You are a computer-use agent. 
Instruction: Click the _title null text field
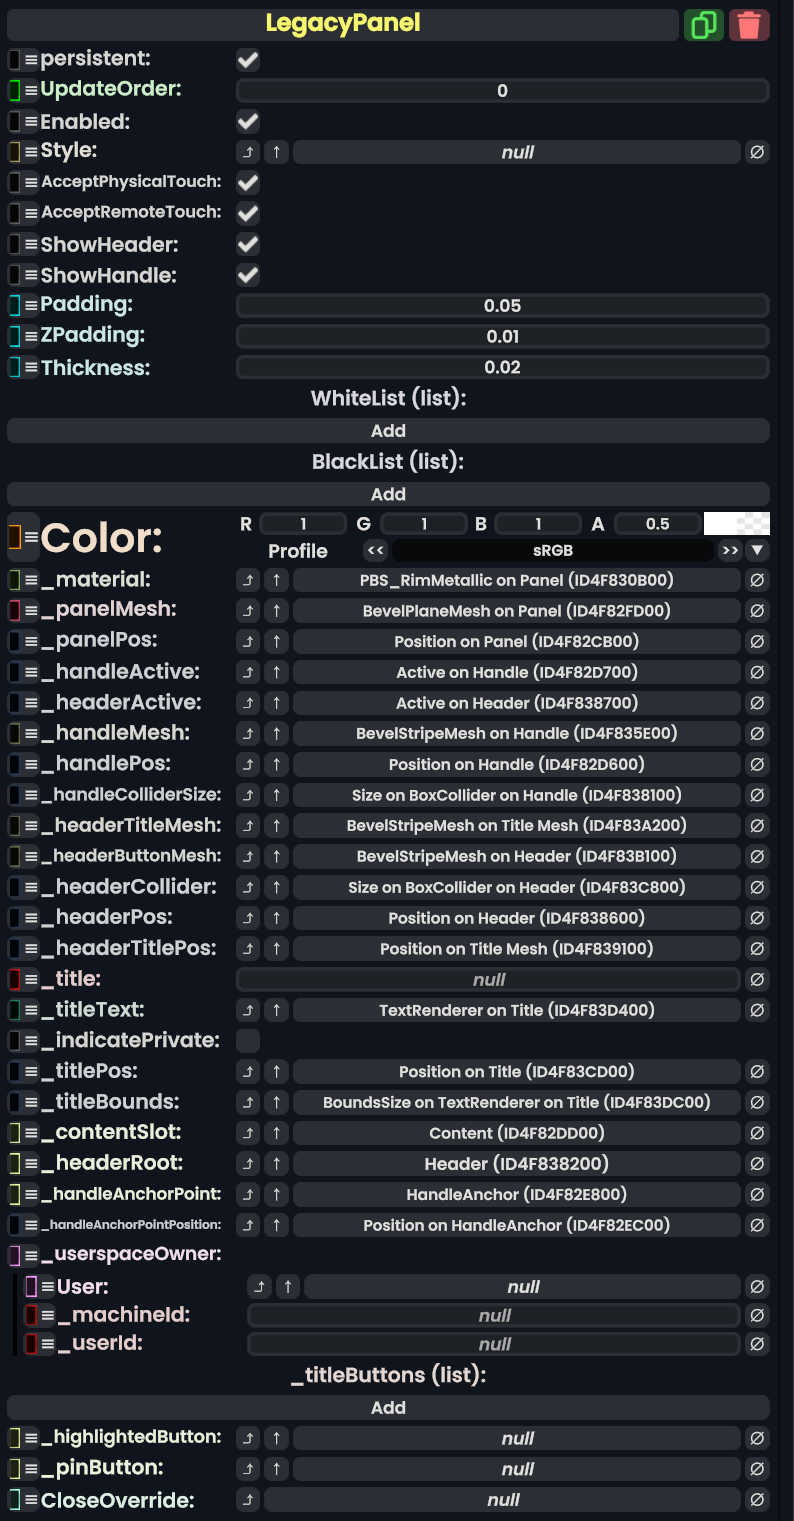[488, 980]
